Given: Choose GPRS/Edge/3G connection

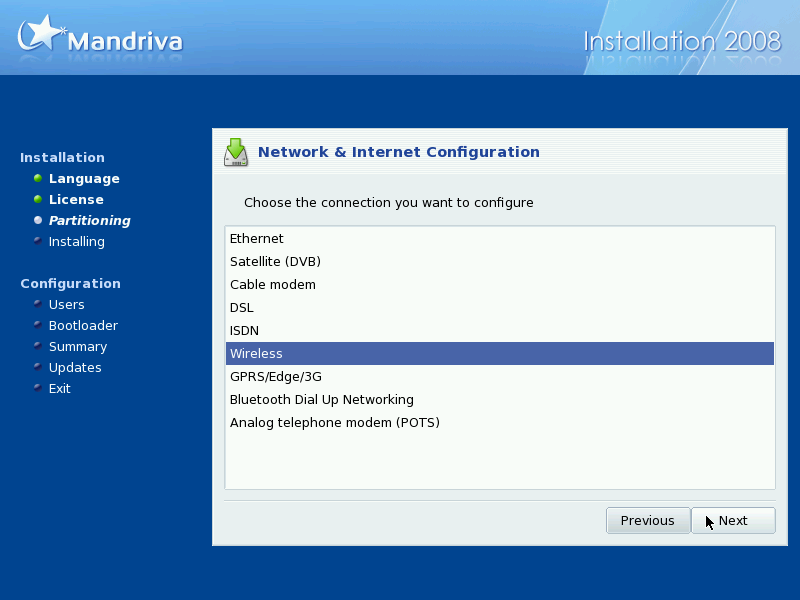Looking at the screenshot, I should pyautogui.click(x=499, y=376).
